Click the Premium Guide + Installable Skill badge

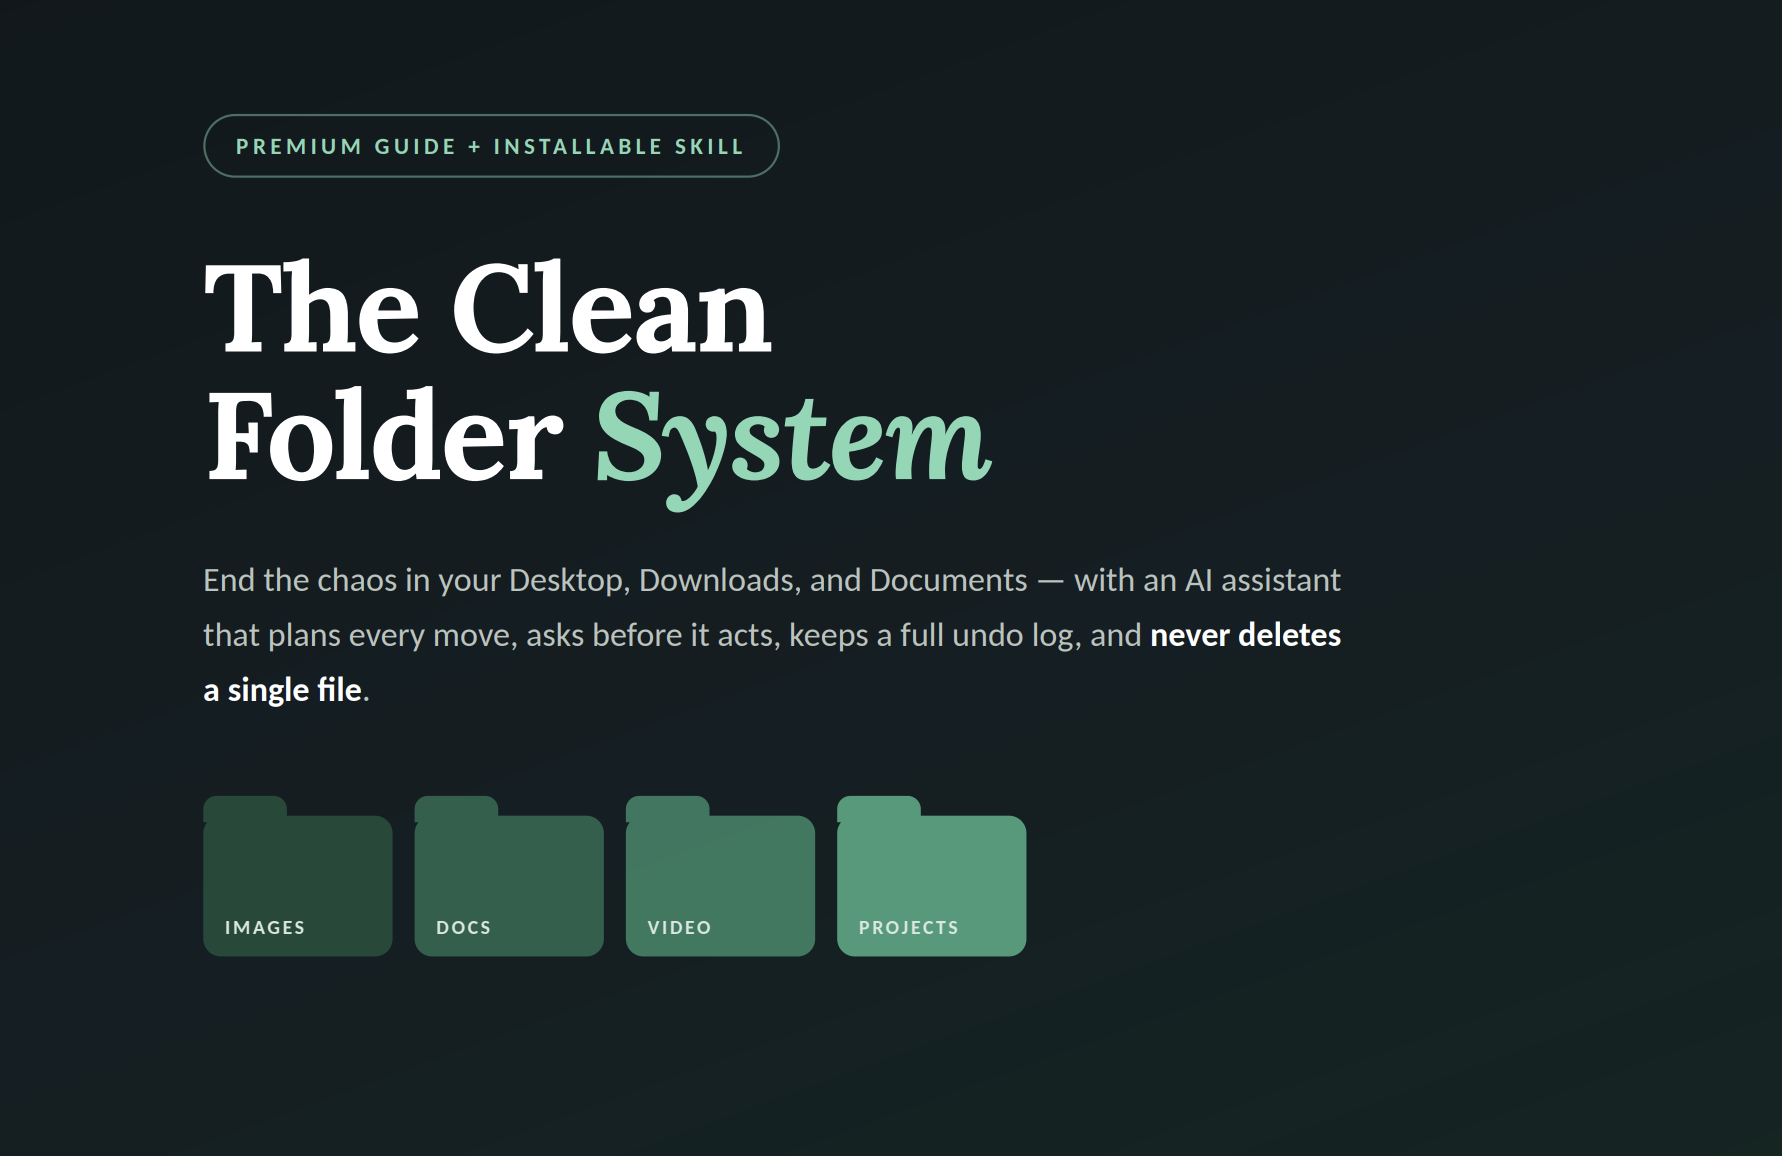491,146
